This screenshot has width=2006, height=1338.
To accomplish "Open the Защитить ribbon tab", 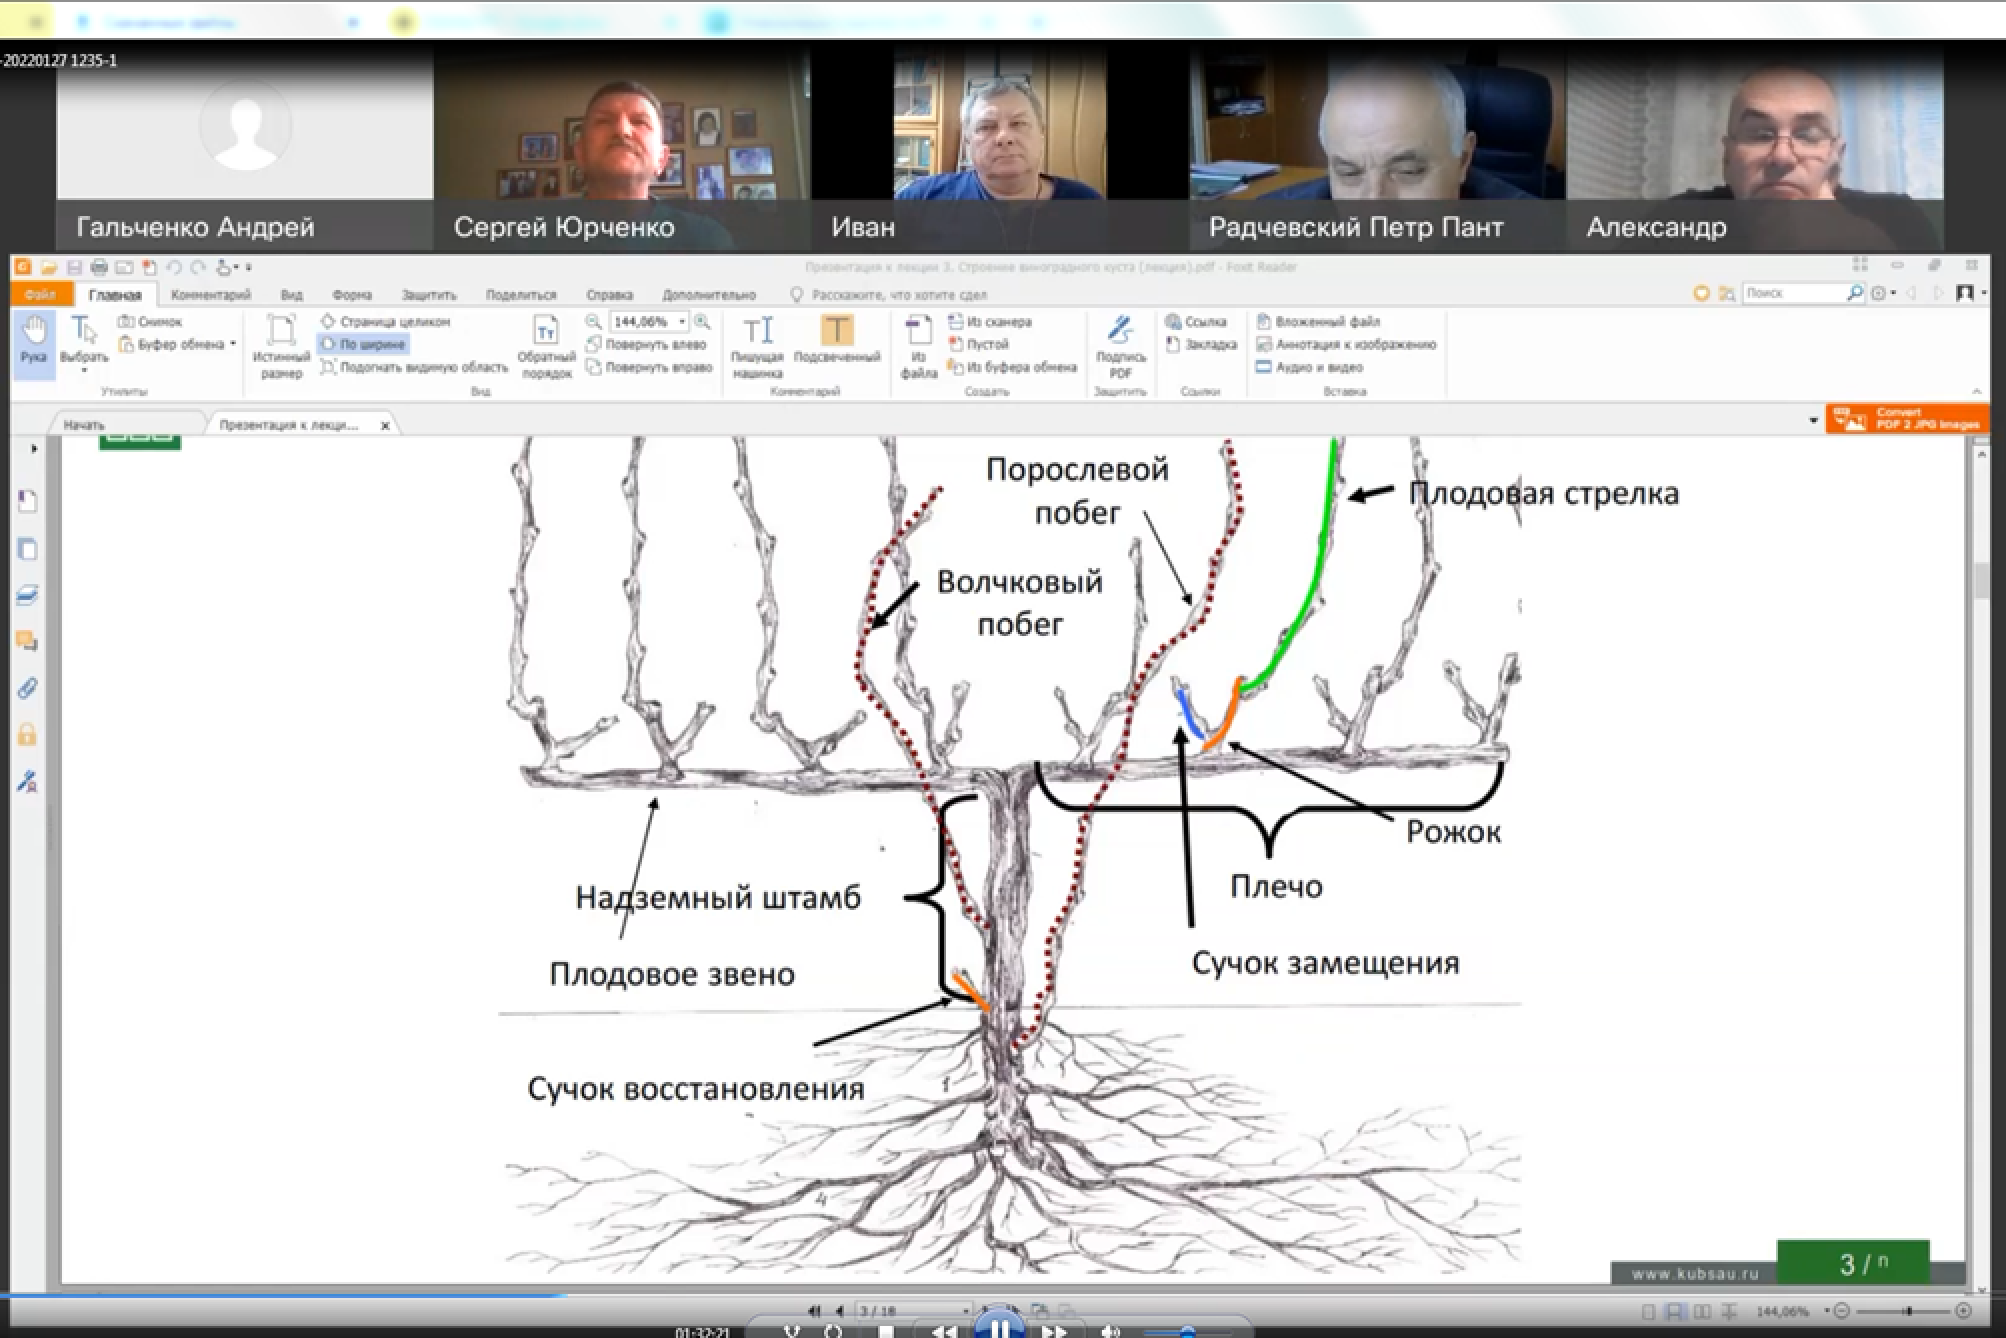I will click(x=428, y=295).
